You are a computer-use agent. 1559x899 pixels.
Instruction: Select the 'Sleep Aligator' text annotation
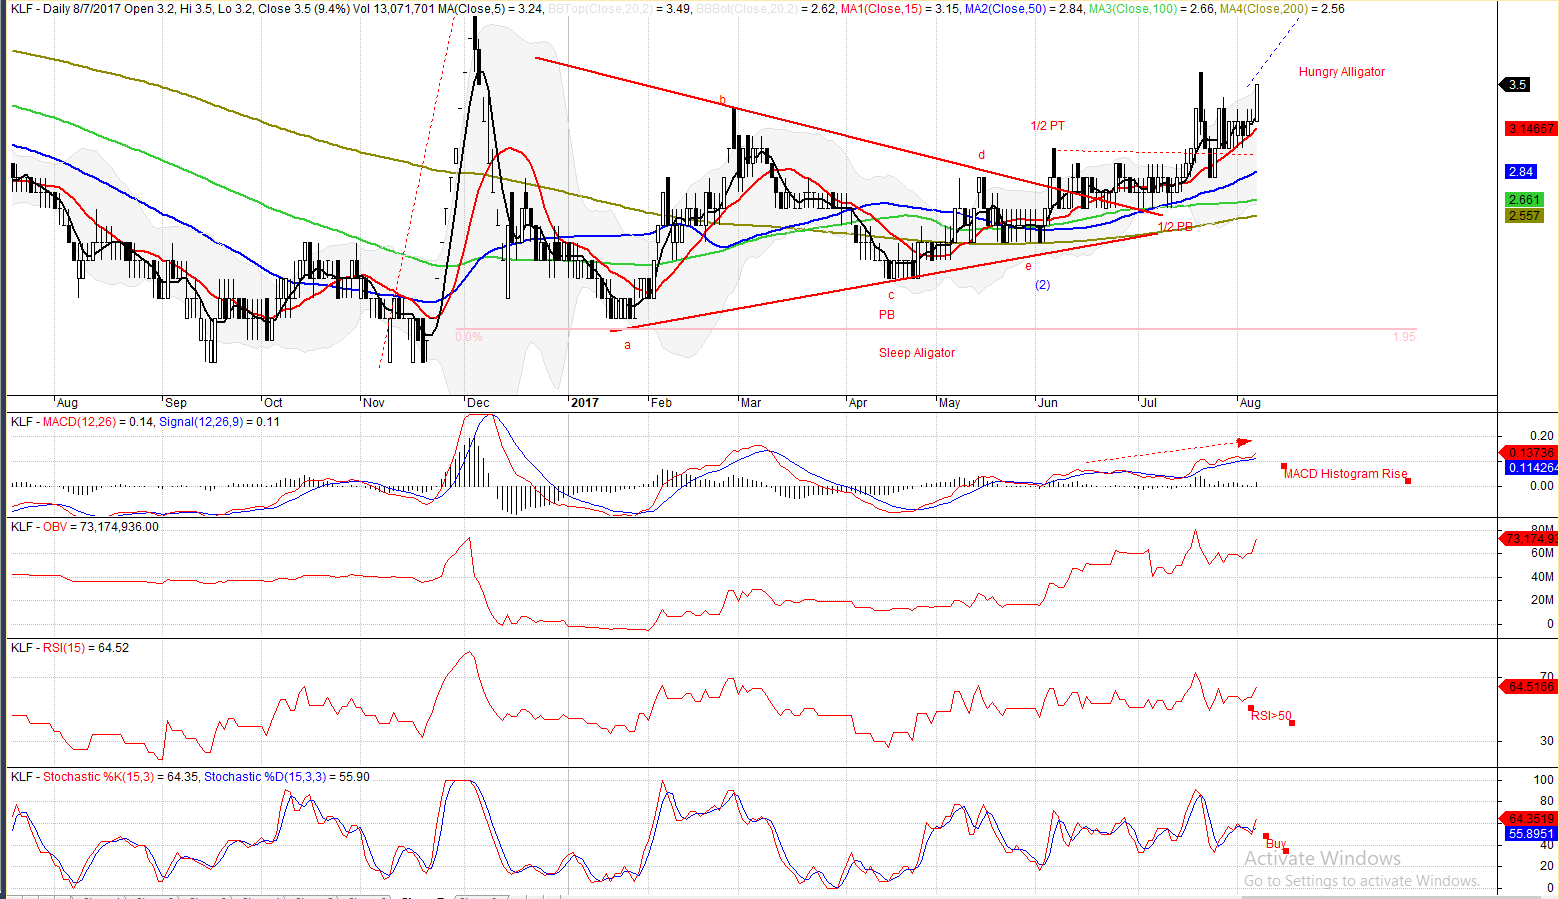tap(916, 353)
